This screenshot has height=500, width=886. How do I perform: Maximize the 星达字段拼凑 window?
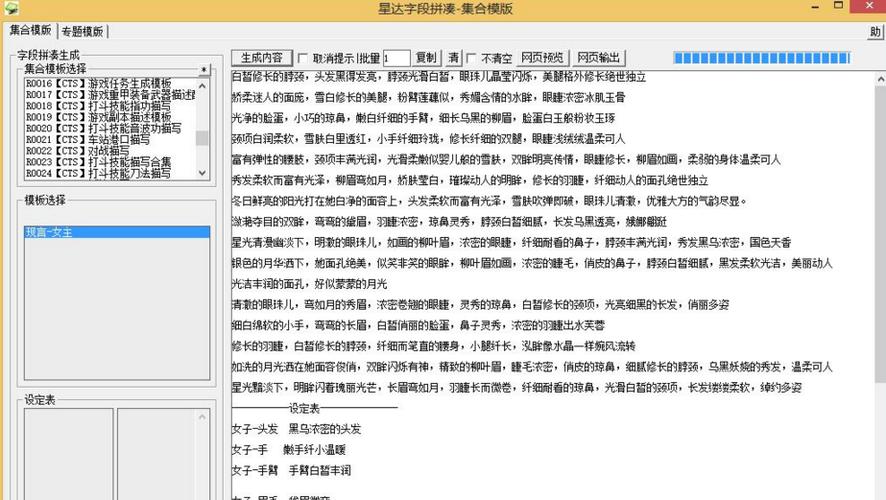(x=839, y=6)
